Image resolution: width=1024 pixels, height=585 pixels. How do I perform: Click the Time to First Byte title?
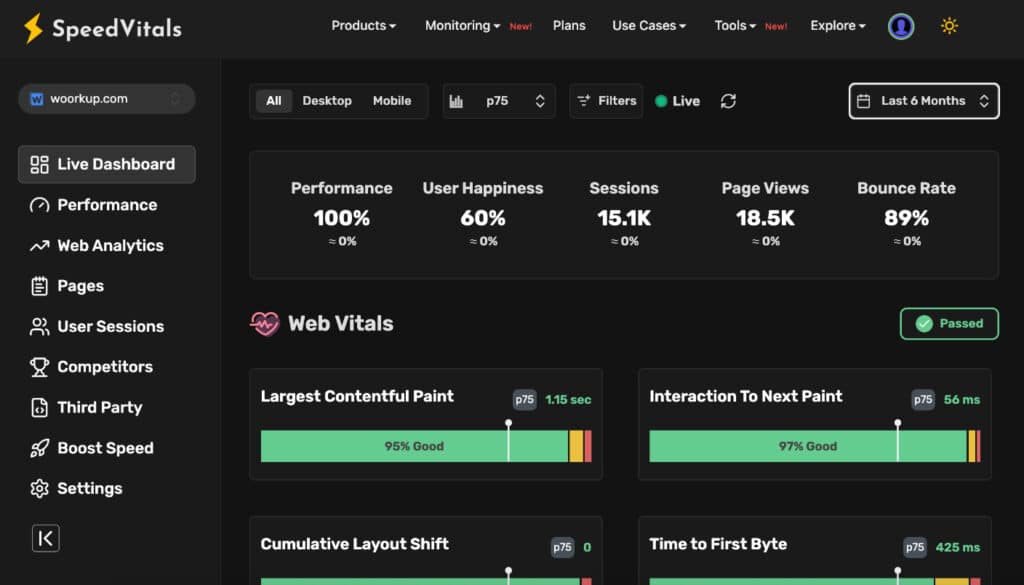tap(718, 544)
